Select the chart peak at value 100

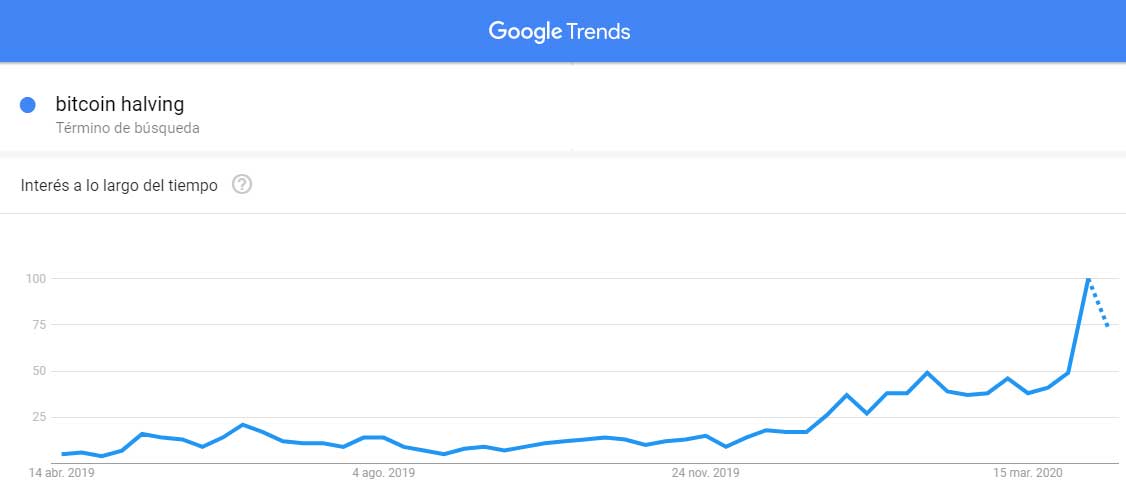pyautogui.click(x=1089, y=278)
